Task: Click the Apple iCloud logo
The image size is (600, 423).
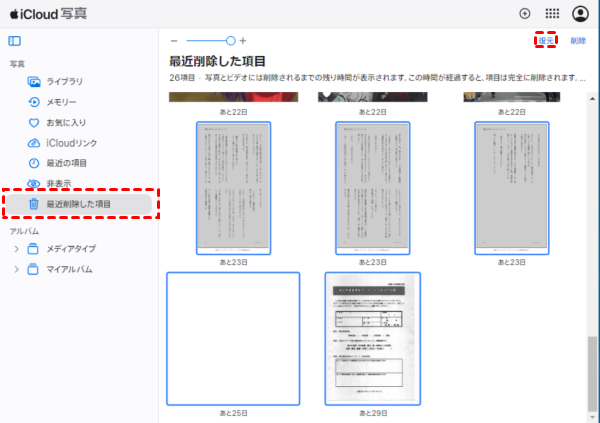Action: [x=14, y=14]
